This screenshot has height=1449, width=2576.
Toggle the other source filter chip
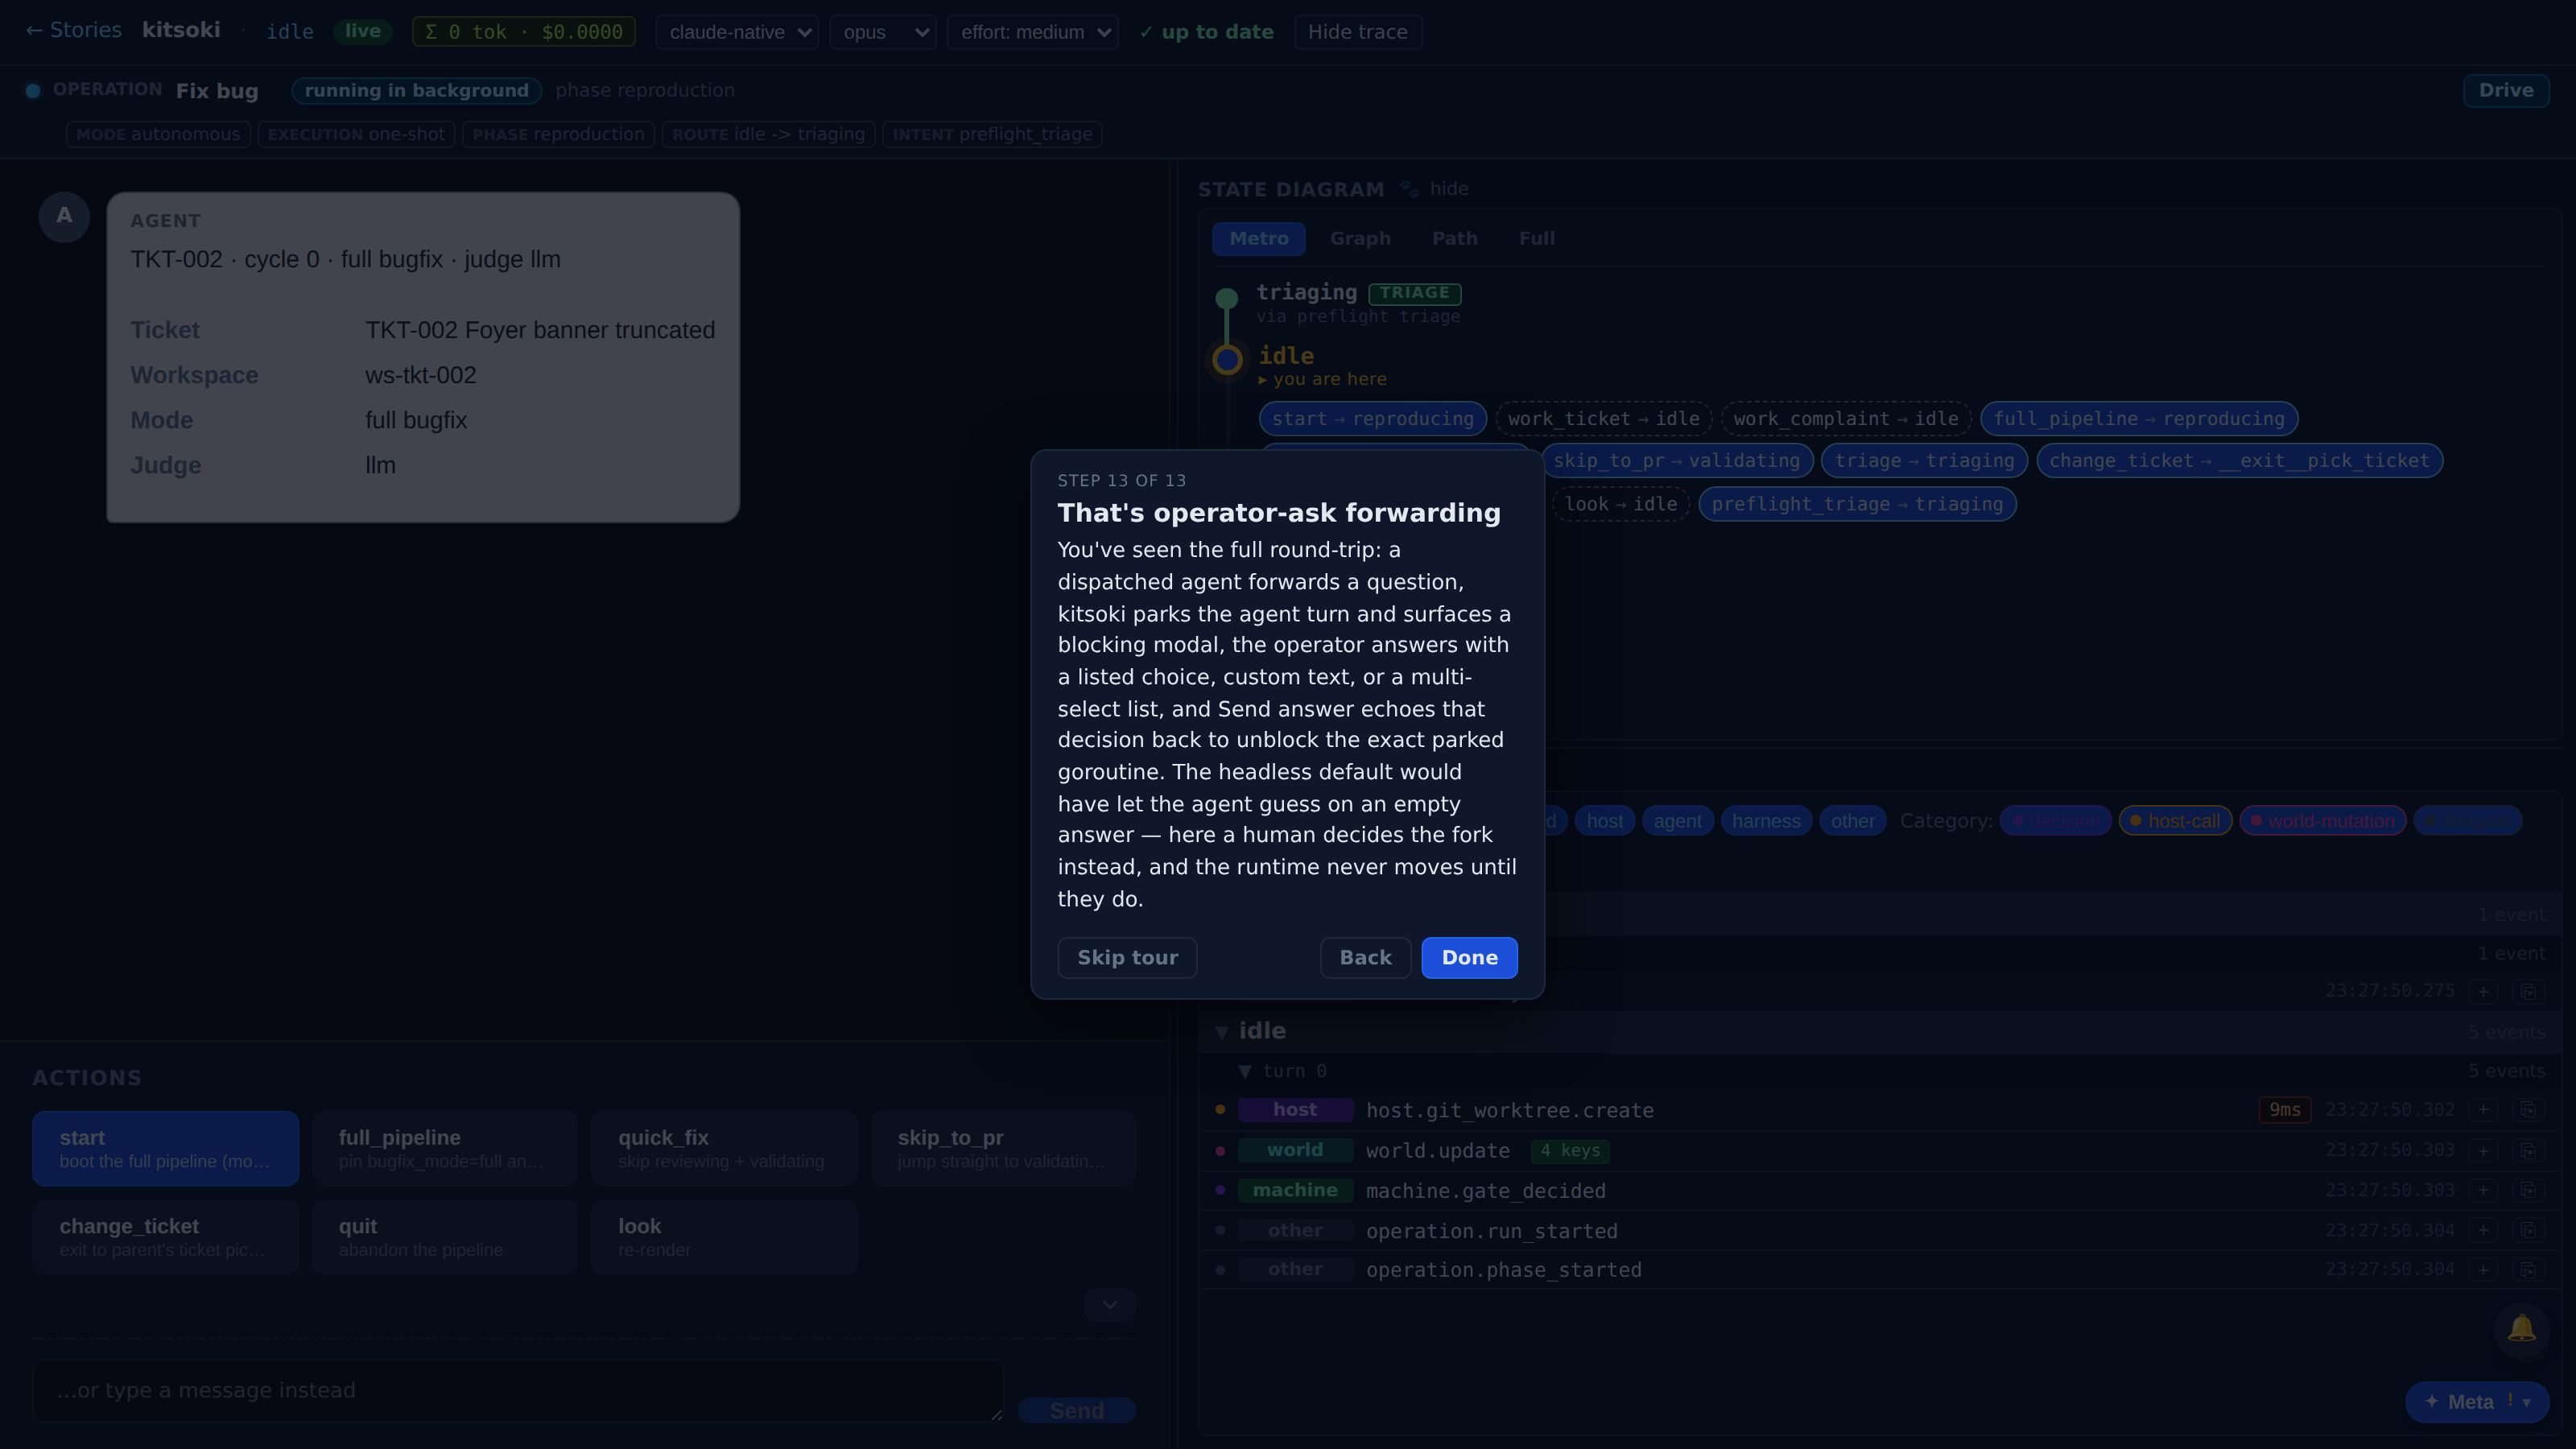click(x=1852, y=821)
